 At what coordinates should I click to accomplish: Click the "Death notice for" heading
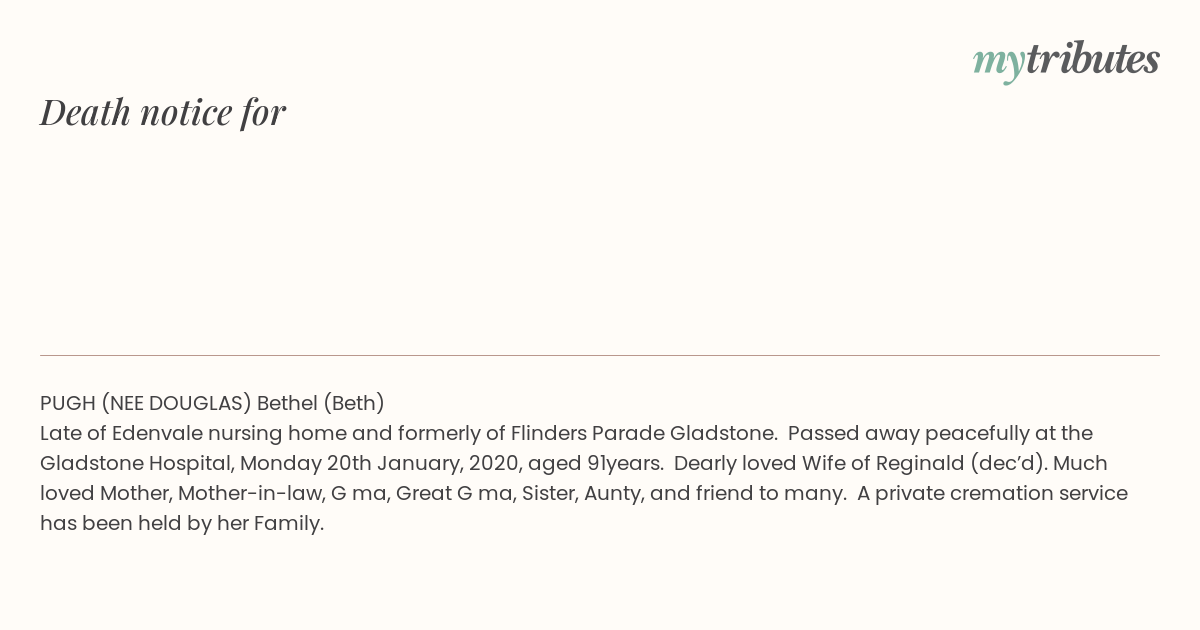click(163, 112)
